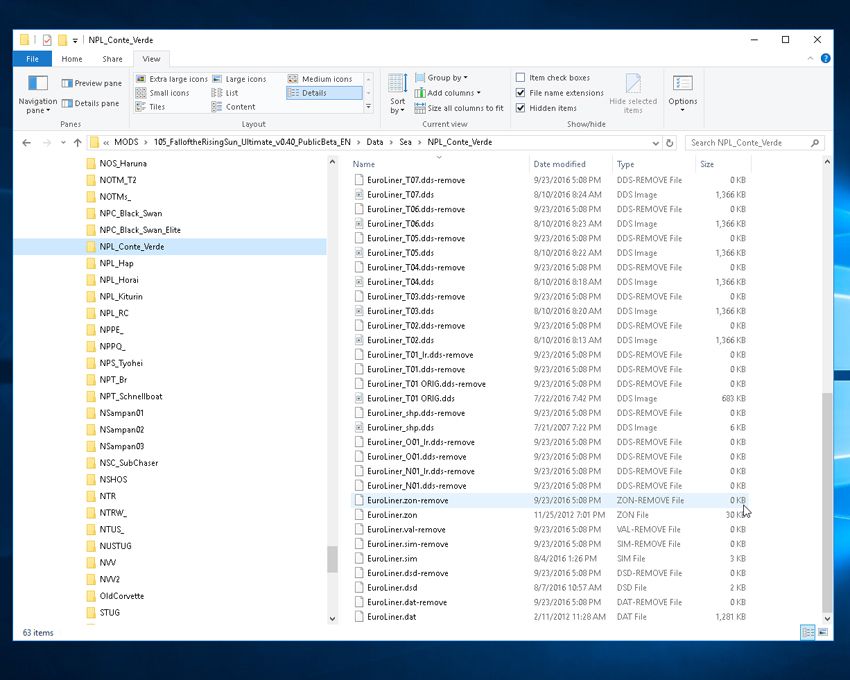Click the search magnifier icon
Viewport: 850px width, 680px height.
click(x=815, y=143)
